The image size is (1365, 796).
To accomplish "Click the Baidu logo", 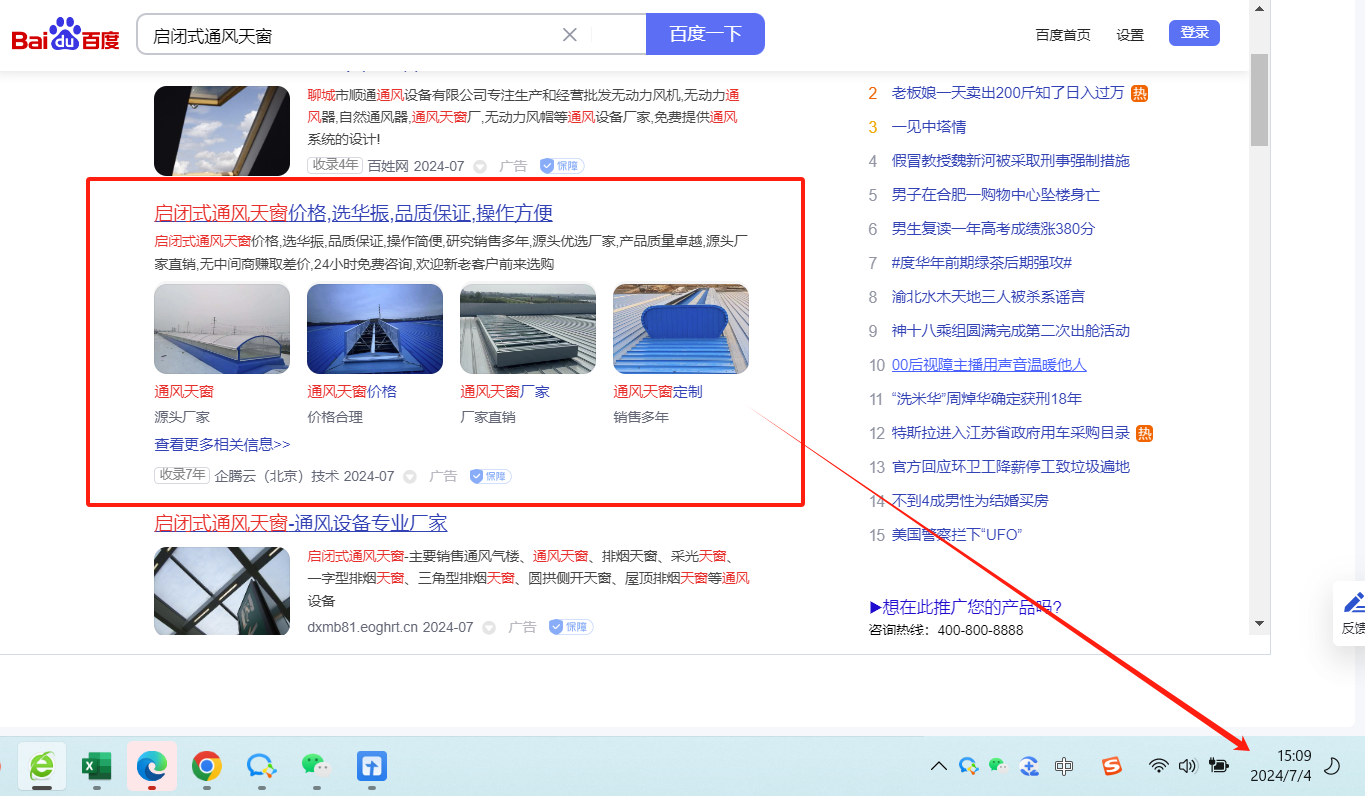I will point(65,36).
